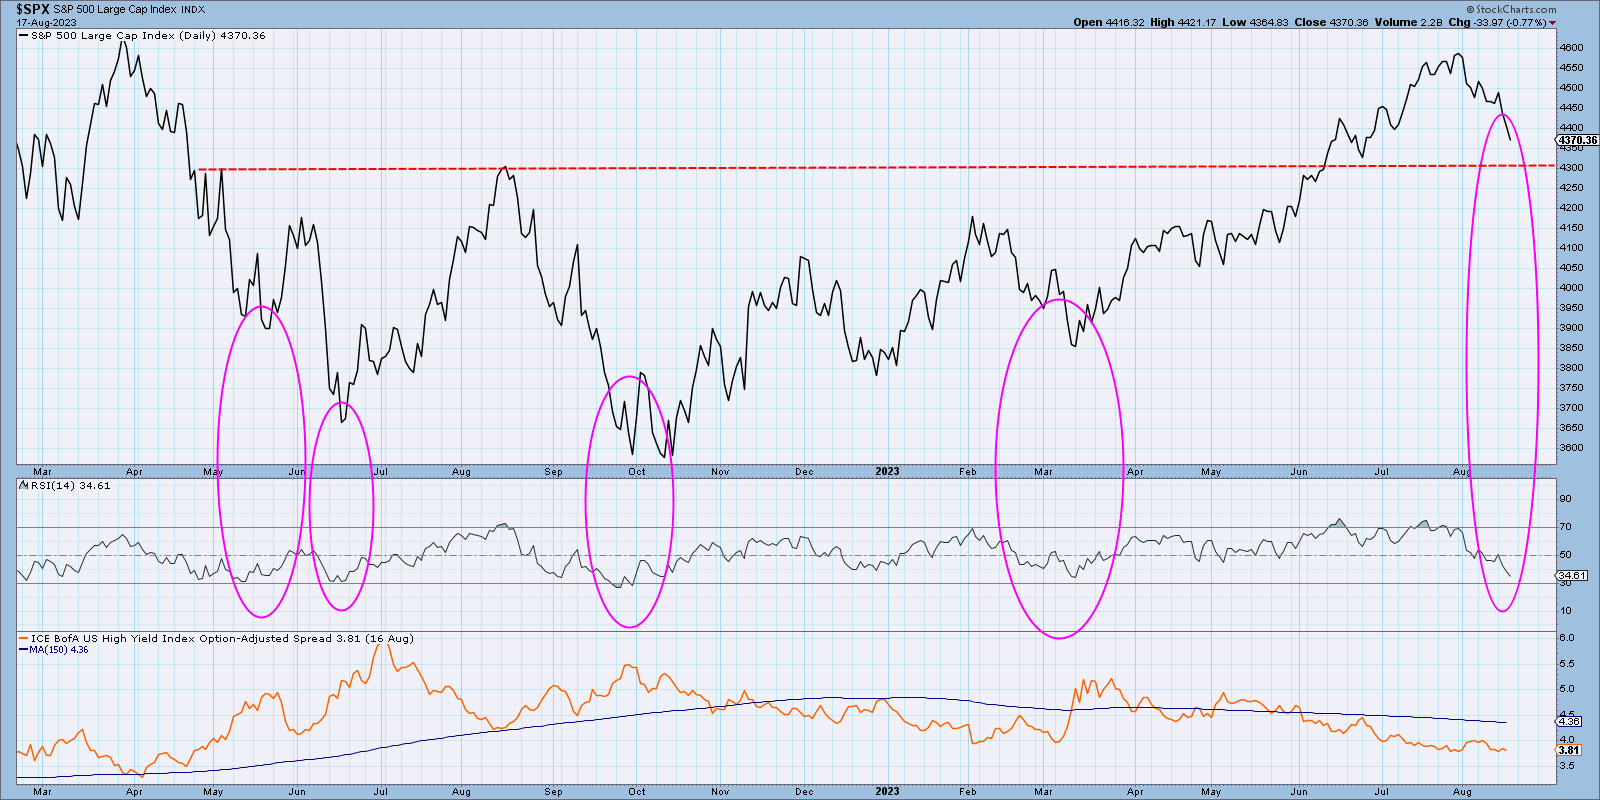Click the Oct marker on the price panel axis
Screen dimensions: 1600x800
tap(637, 471)
